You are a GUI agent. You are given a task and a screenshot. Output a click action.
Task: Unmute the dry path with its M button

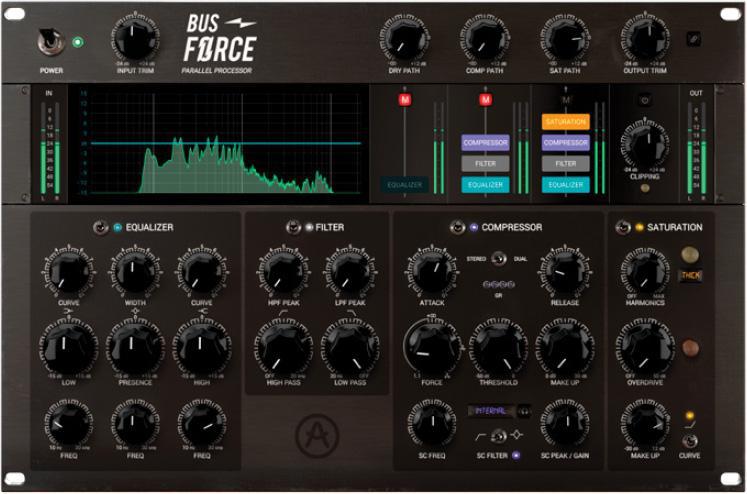[x=405, y=100]
